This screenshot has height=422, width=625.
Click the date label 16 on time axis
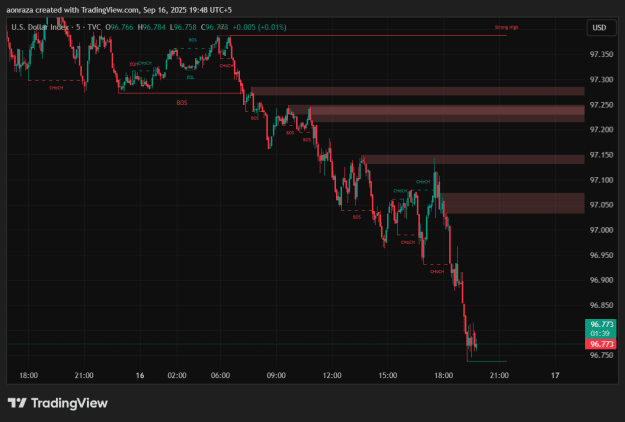pyautogui.click(x=140, y=375)
